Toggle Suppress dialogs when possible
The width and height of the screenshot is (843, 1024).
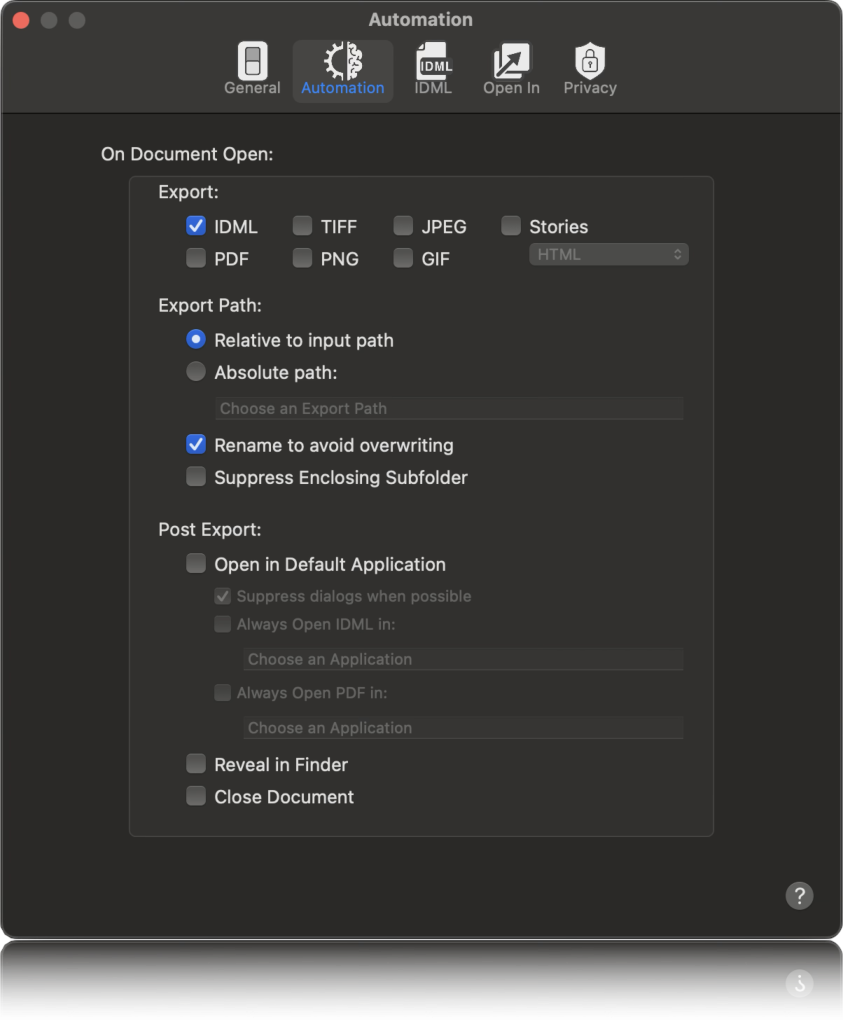223,596
